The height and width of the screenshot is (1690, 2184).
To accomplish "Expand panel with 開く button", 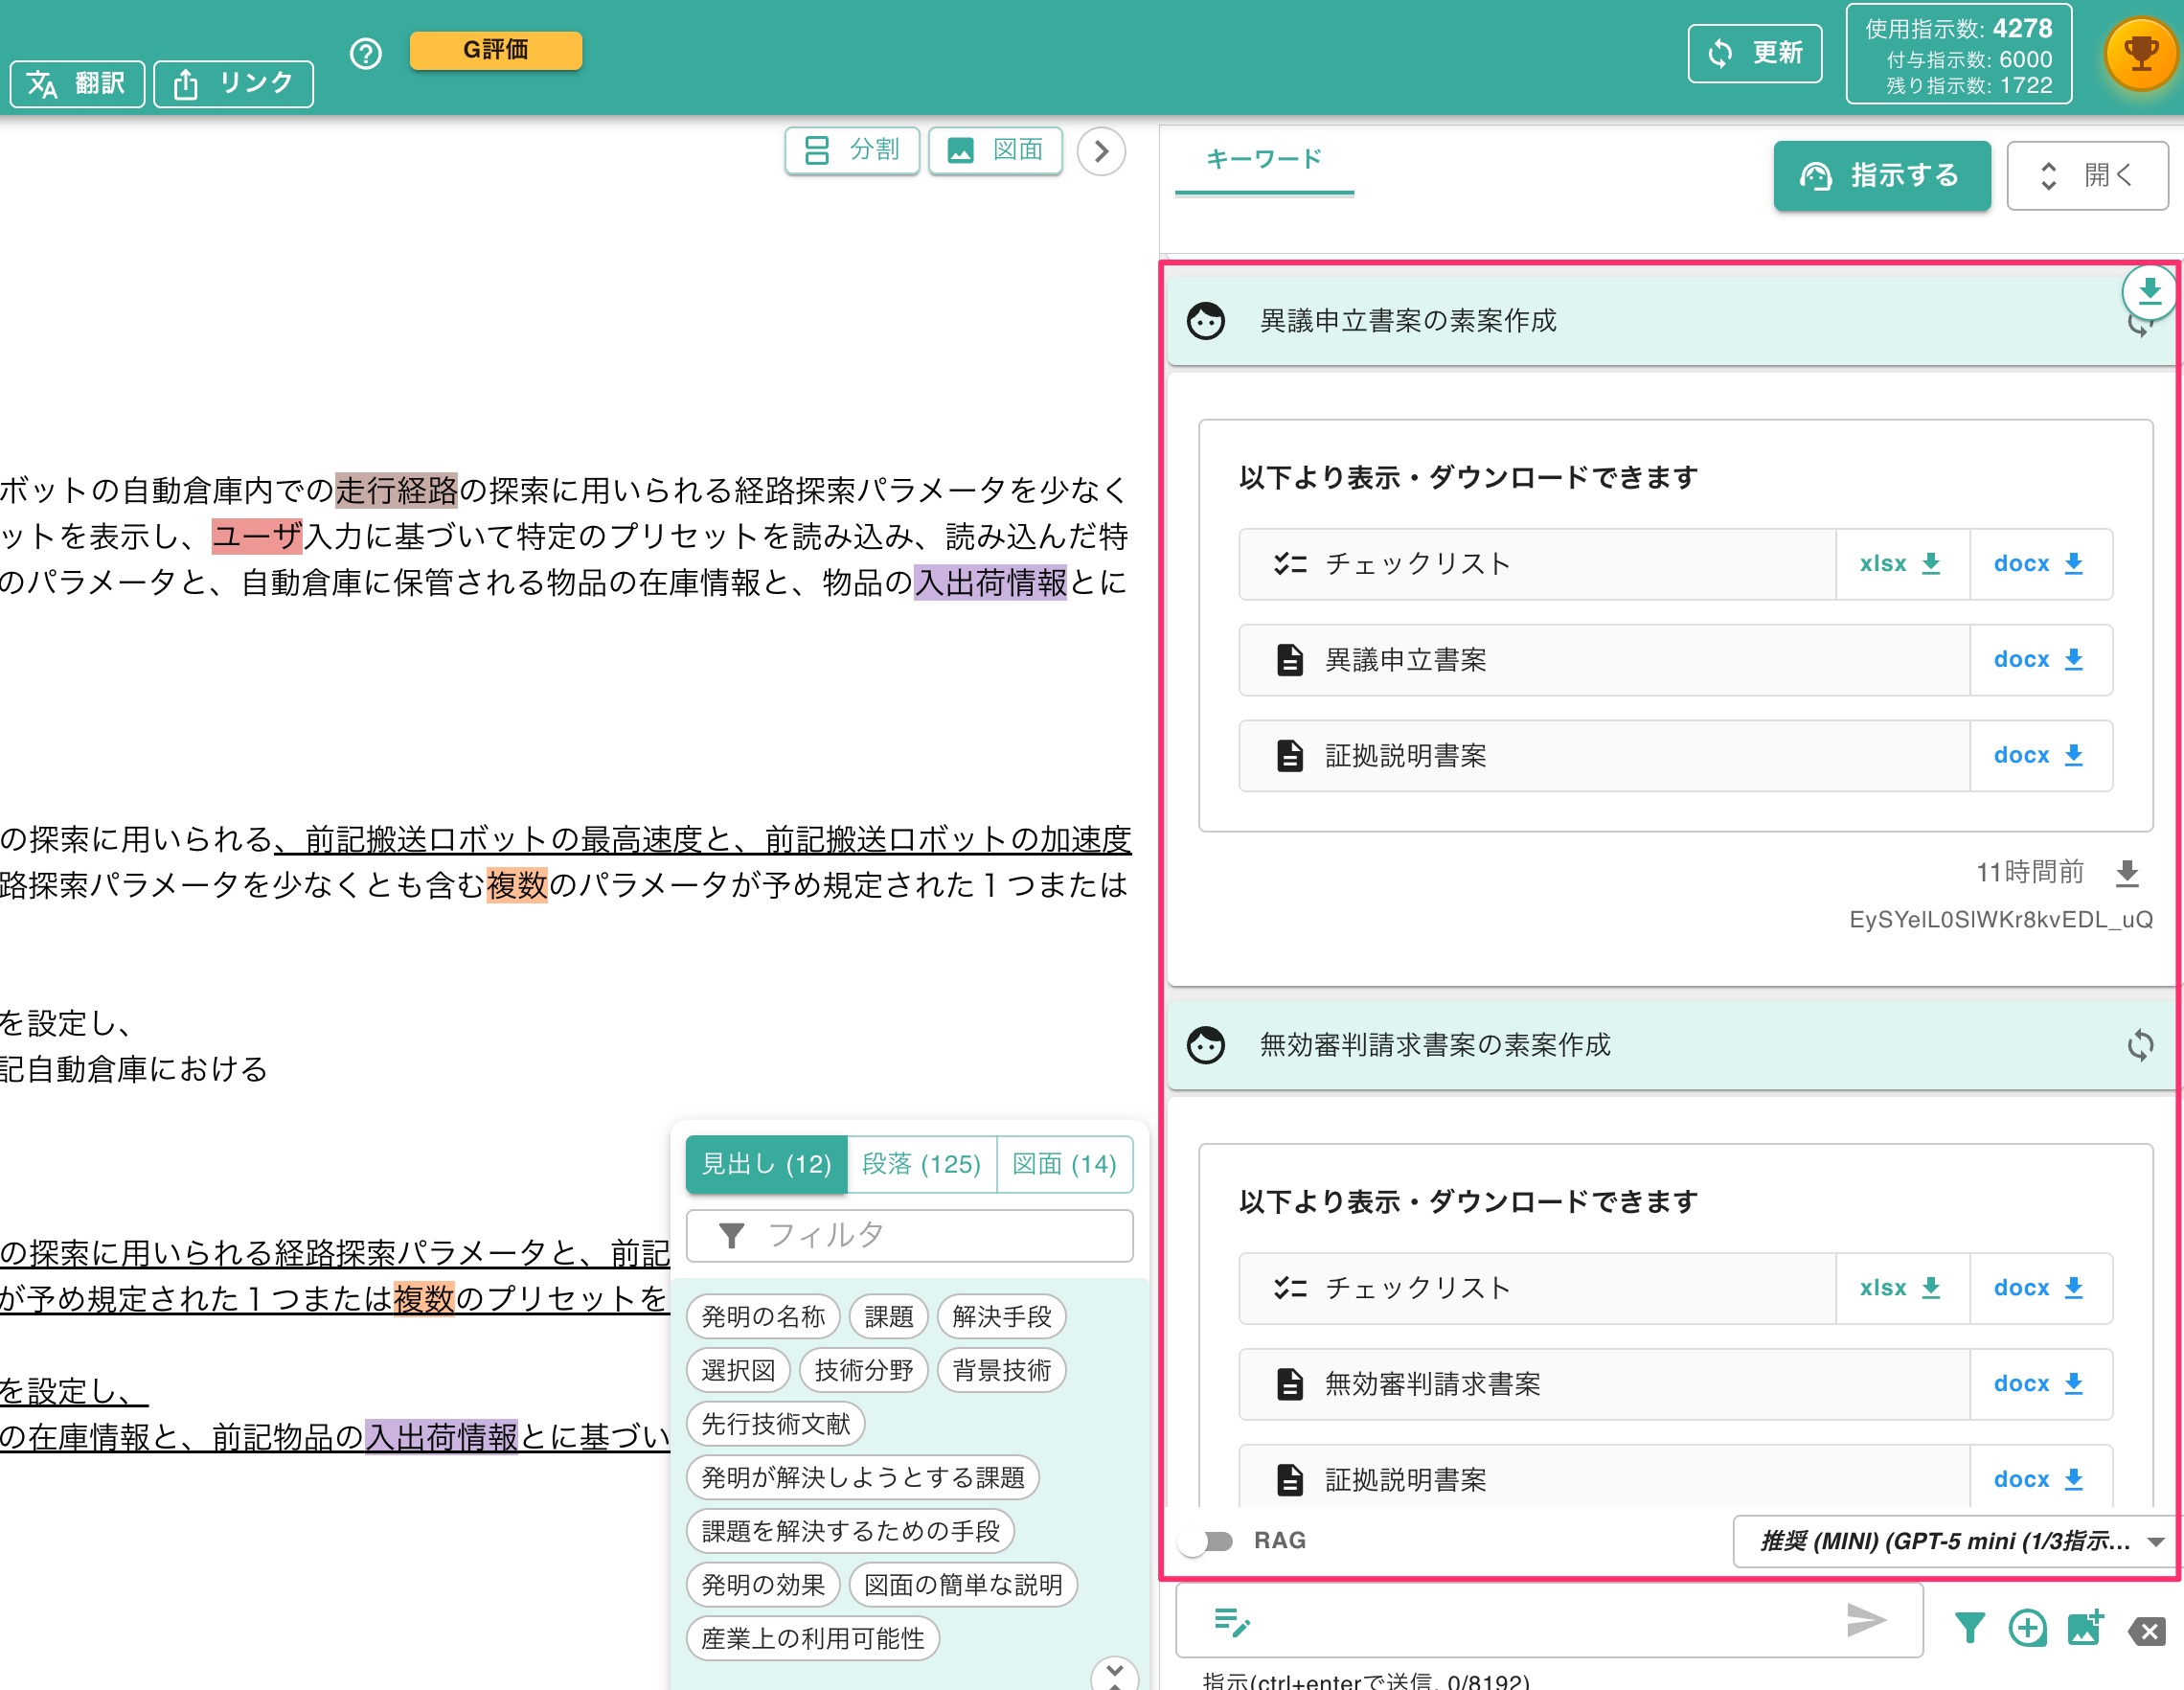I will (x=2088, y=175).
